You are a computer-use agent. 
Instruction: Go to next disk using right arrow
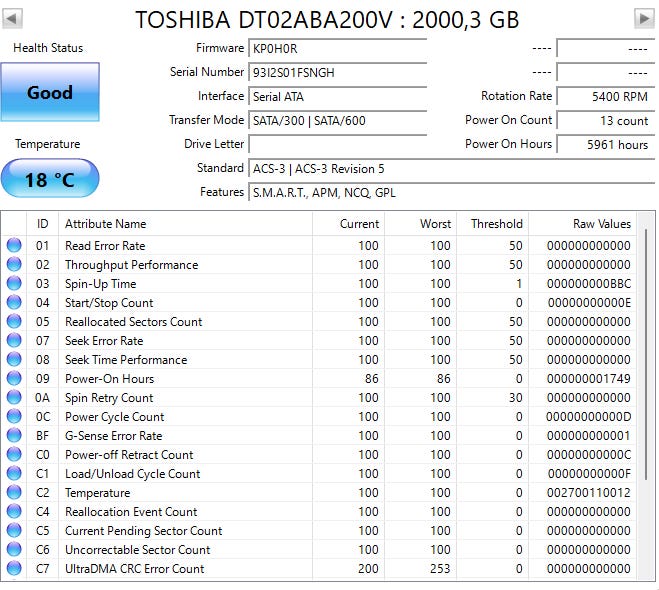tap(644, 18)
